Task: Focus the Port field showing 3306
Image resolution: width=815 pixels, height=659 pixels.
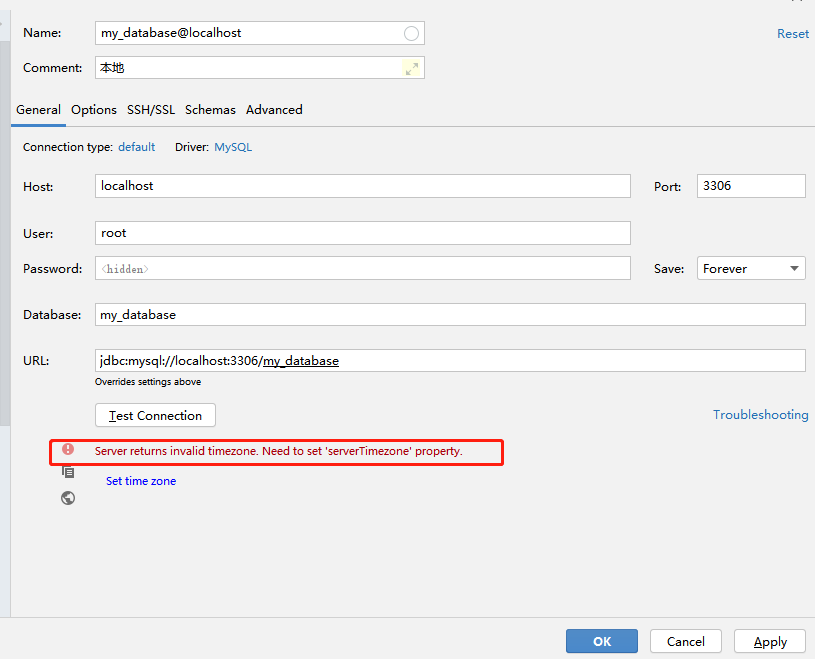Action: click(751, 186)
